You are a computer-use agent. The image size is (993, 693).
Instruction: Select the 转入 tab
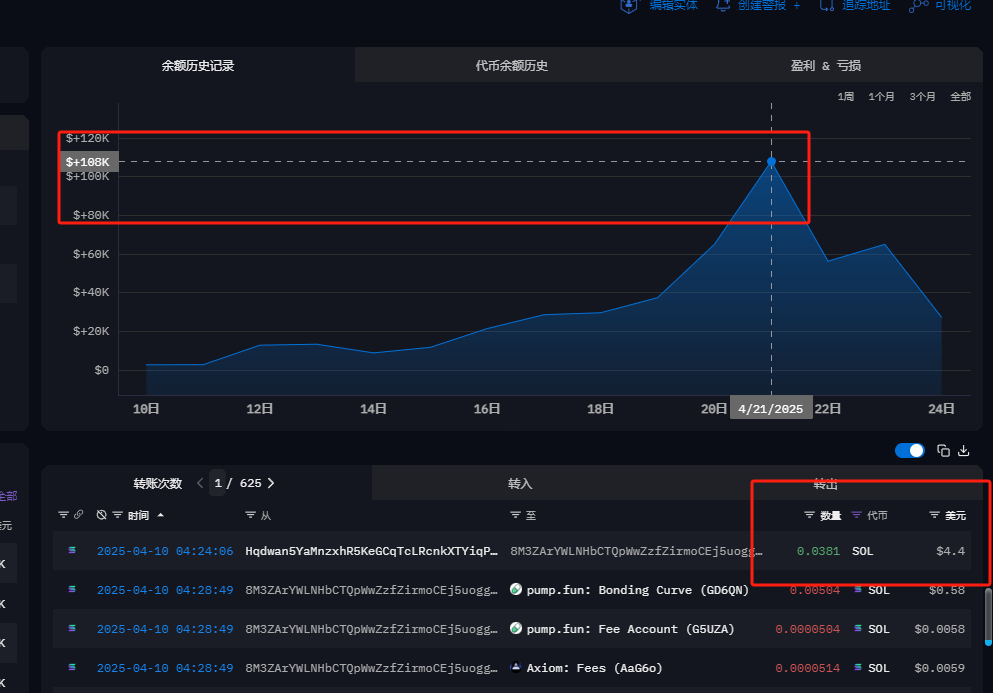click(520, 483)
